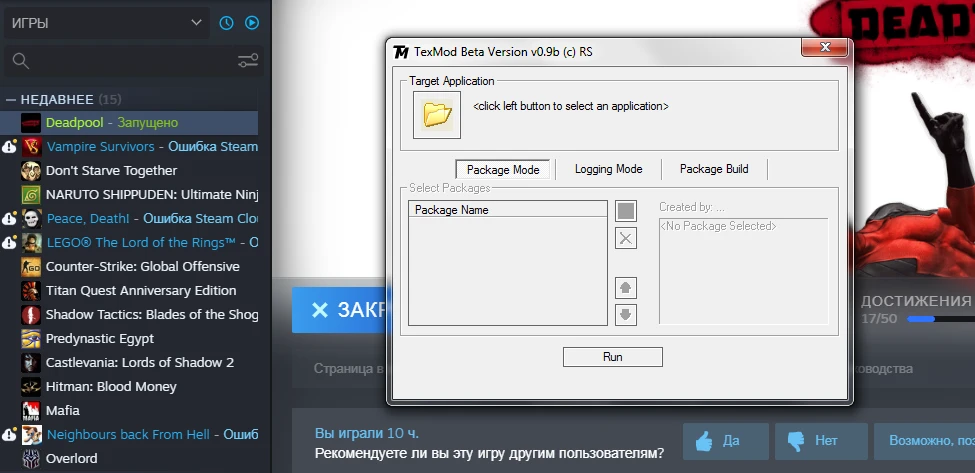
Task: Click the Peace, Death! skull icon
Action: tap(31, 219)
